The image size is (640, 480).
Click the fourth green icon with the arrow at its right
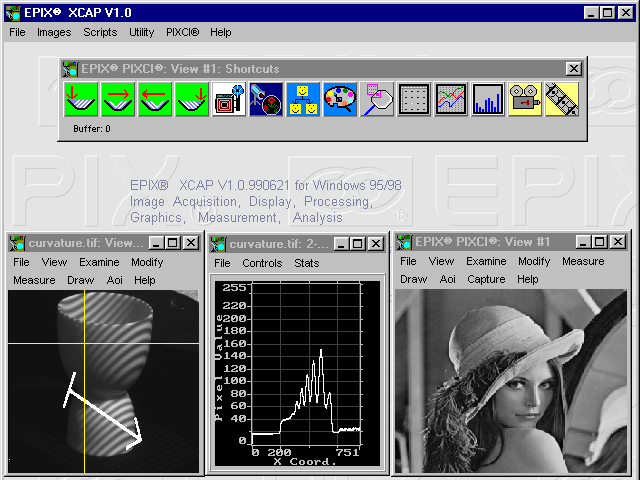tap(192, 99)
